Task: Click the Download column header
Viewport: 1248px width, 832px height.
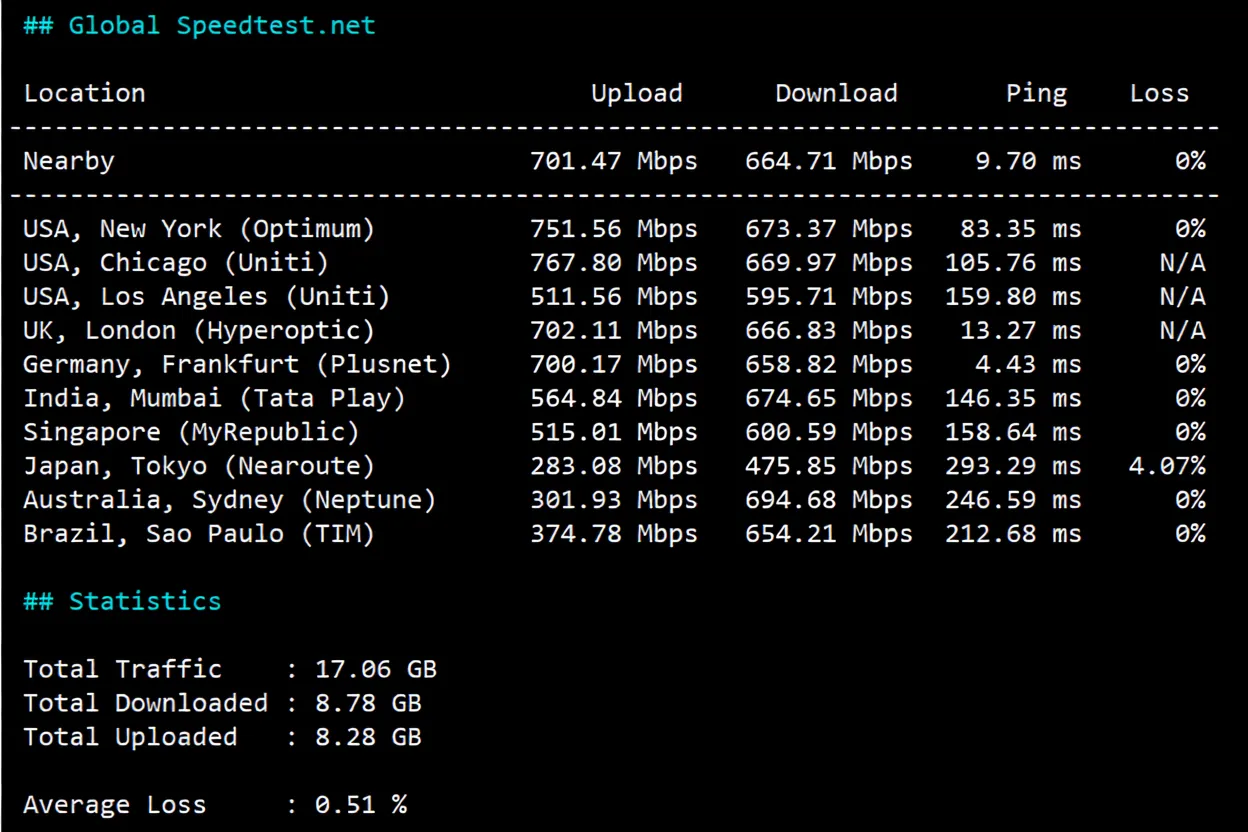Action: [x=836, y=93]
